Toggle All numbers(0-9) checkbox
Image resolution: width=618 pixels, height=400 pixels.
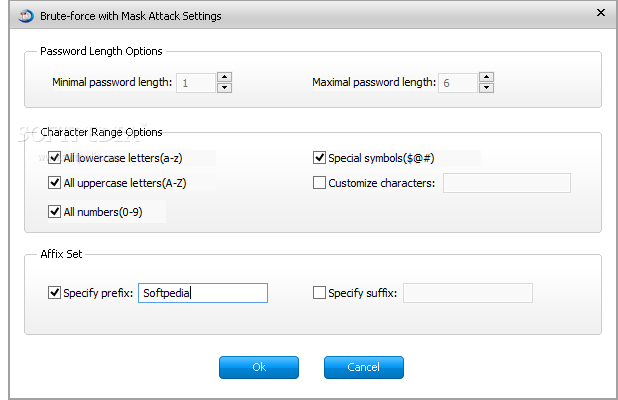click(x=54, y=212)
